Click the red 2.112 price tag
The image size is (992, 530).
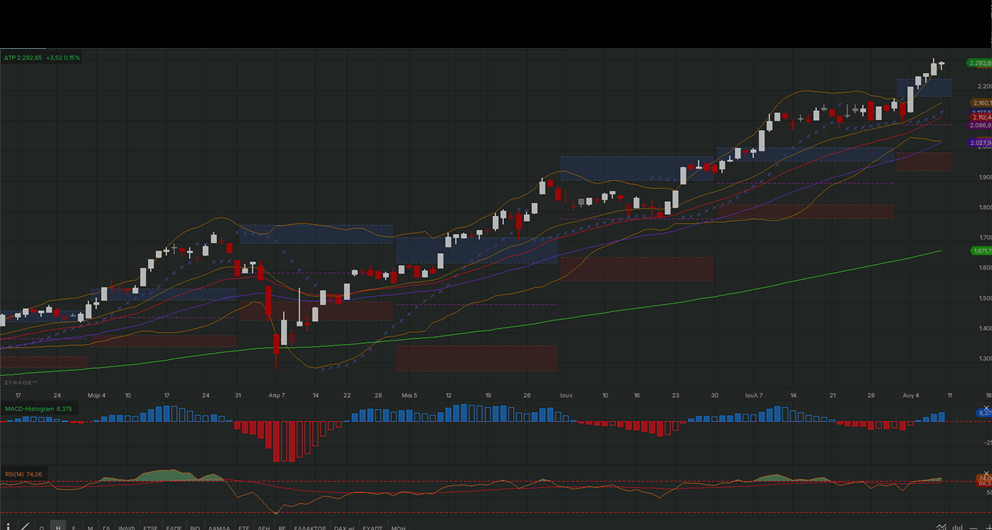coord(981,117)
